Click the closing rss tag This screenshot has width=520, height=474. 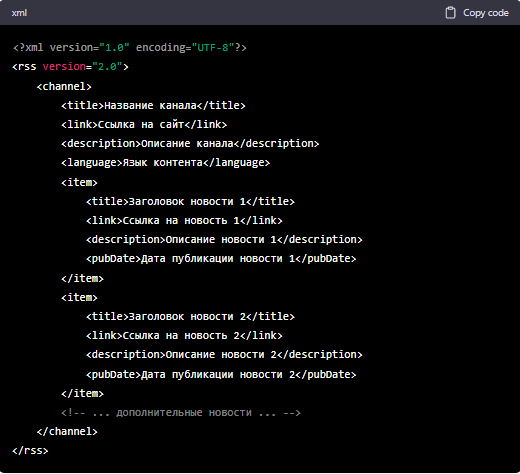pyautogui.click(x=30, y=451)
